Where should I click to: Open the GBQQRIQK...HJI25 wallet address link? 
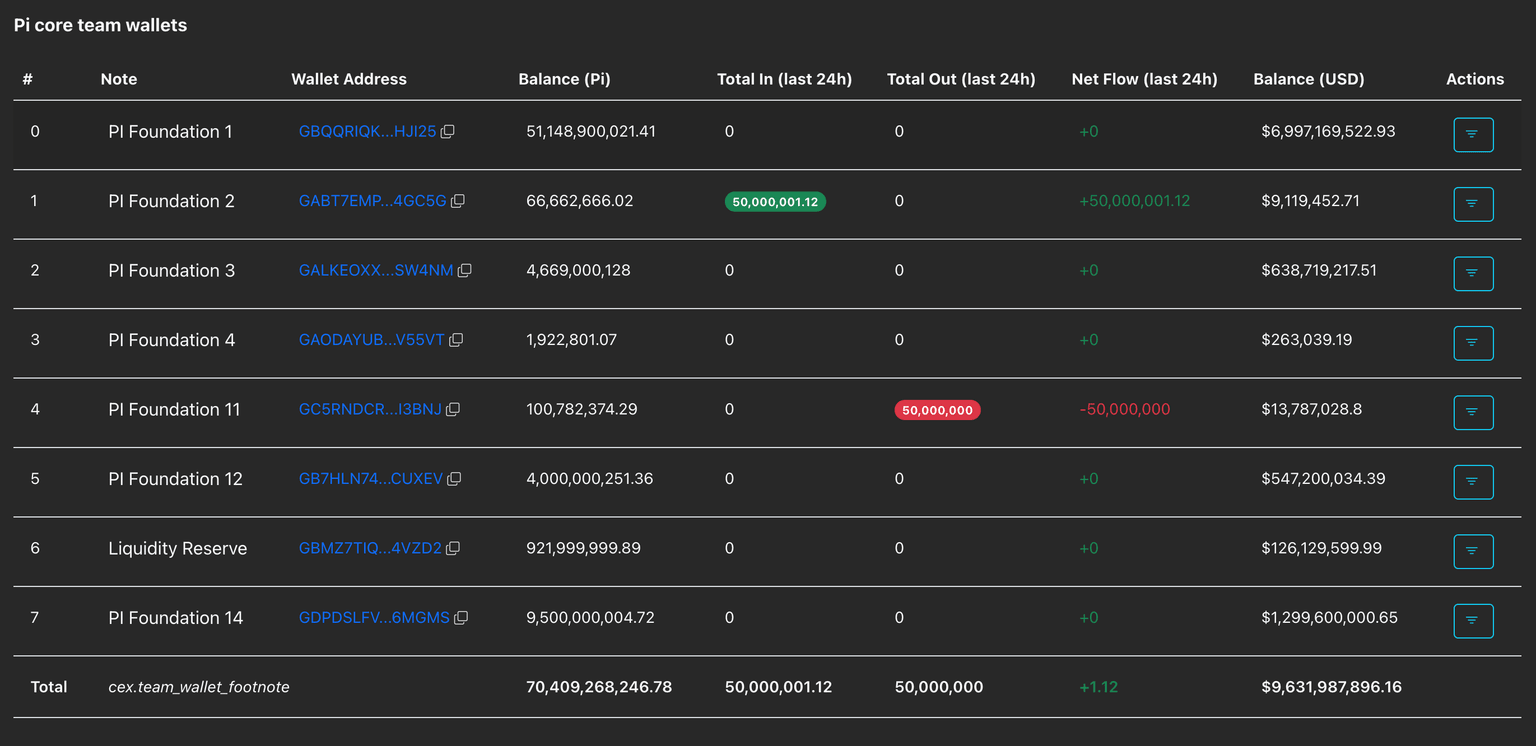[367, 132]
